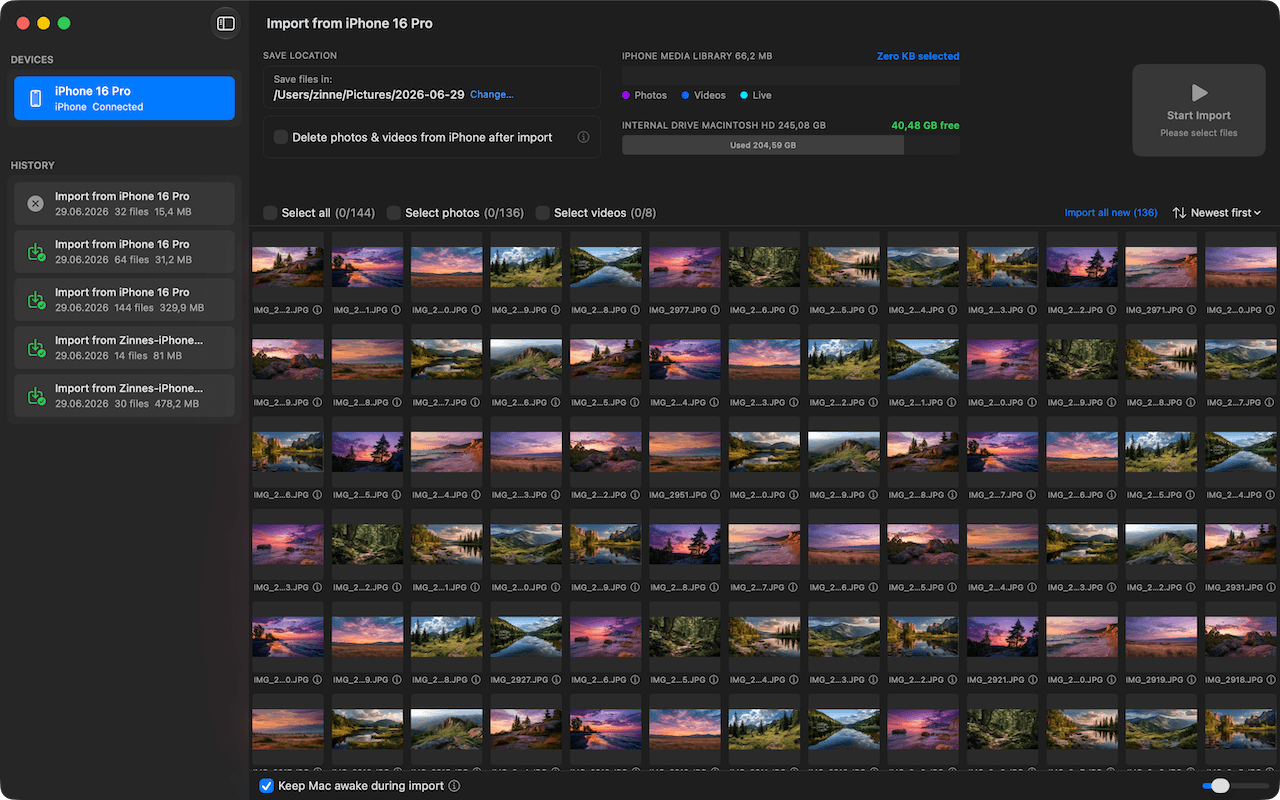Image resolution: width=1280 pixels, height=800 pixels.
Task: Open the 14 files 81 MB history entry
Action: [x=124, y=348]
